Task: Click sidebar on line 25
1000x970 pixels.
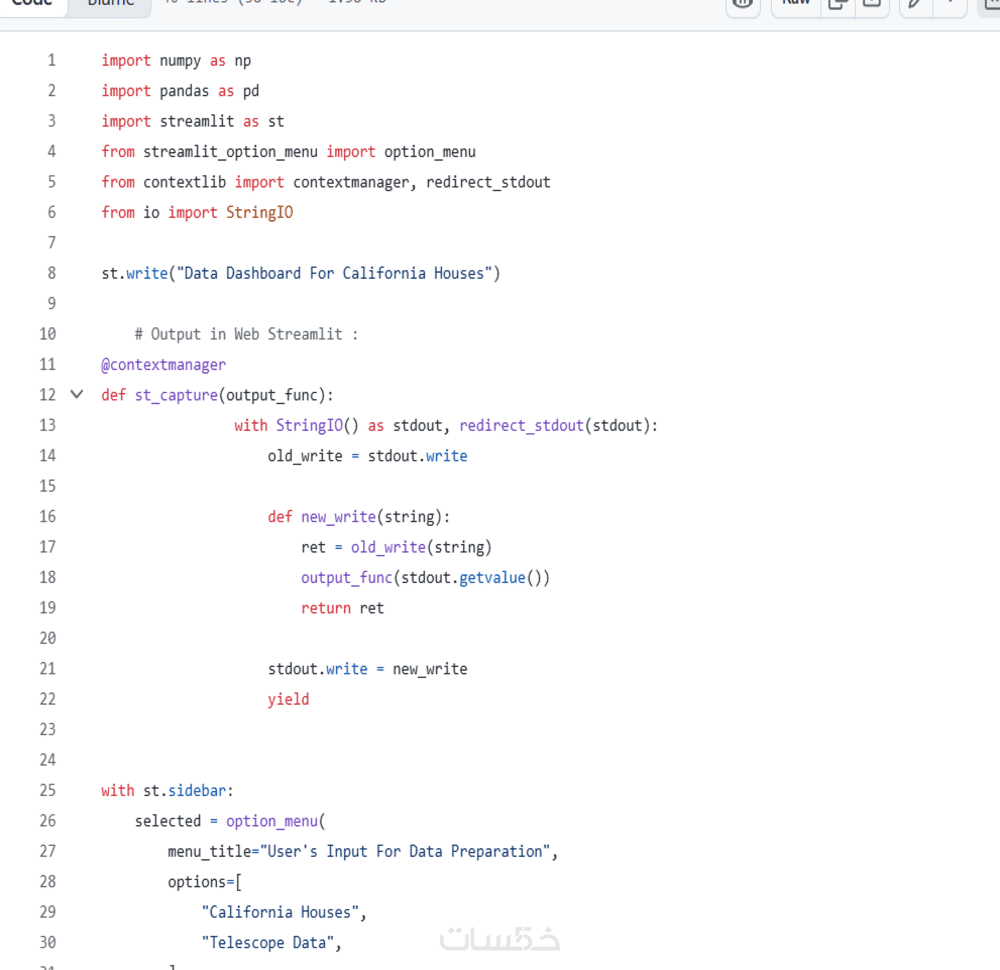Action: (196, 791)
